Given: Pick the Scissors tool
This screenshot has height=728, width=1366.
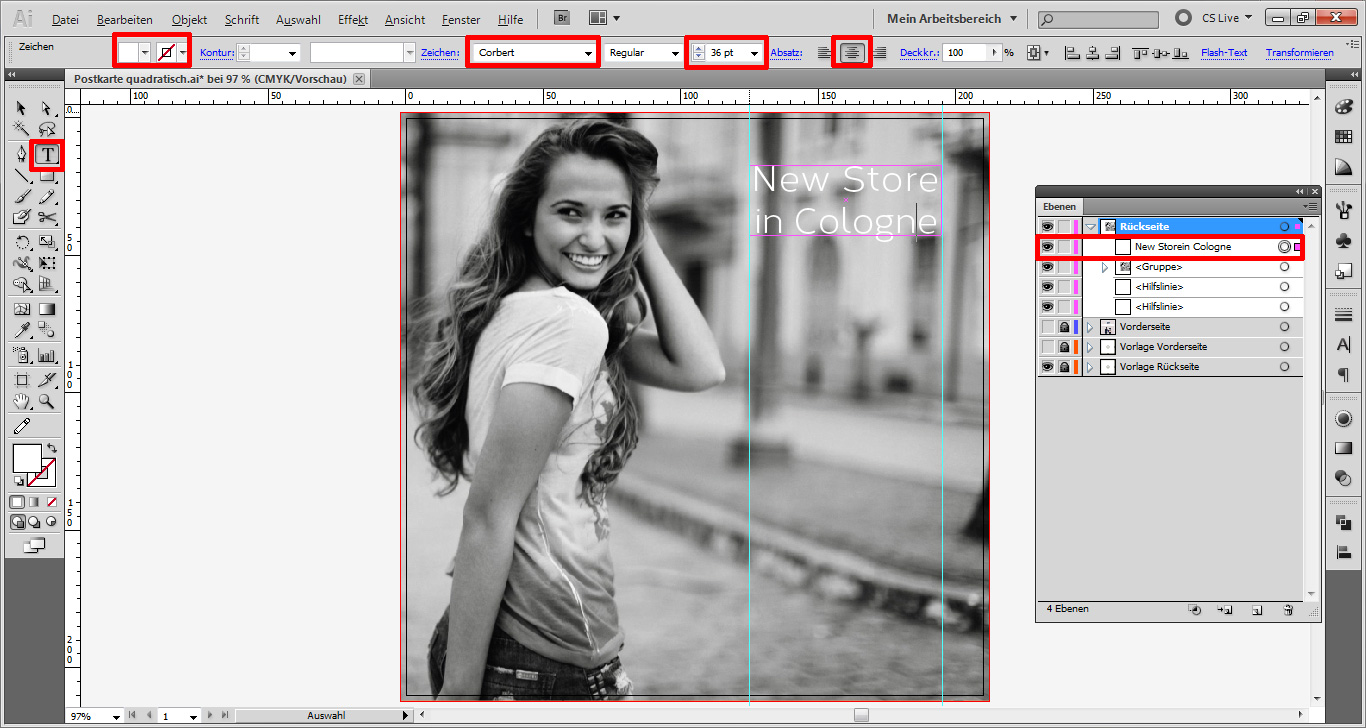Looking at the screenshot, I should coord(47,217).
